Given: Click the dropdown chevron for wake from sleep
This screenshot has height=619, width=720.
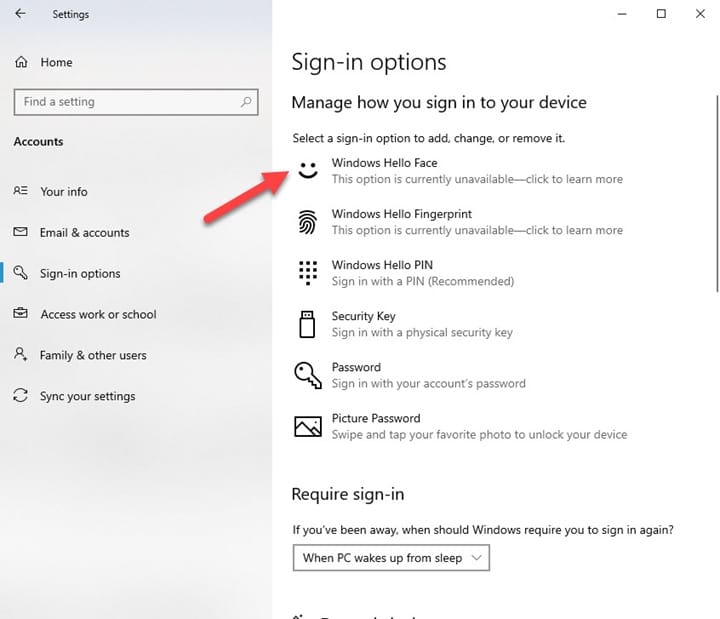Looking at the screenshot, I should pos(477,558).
